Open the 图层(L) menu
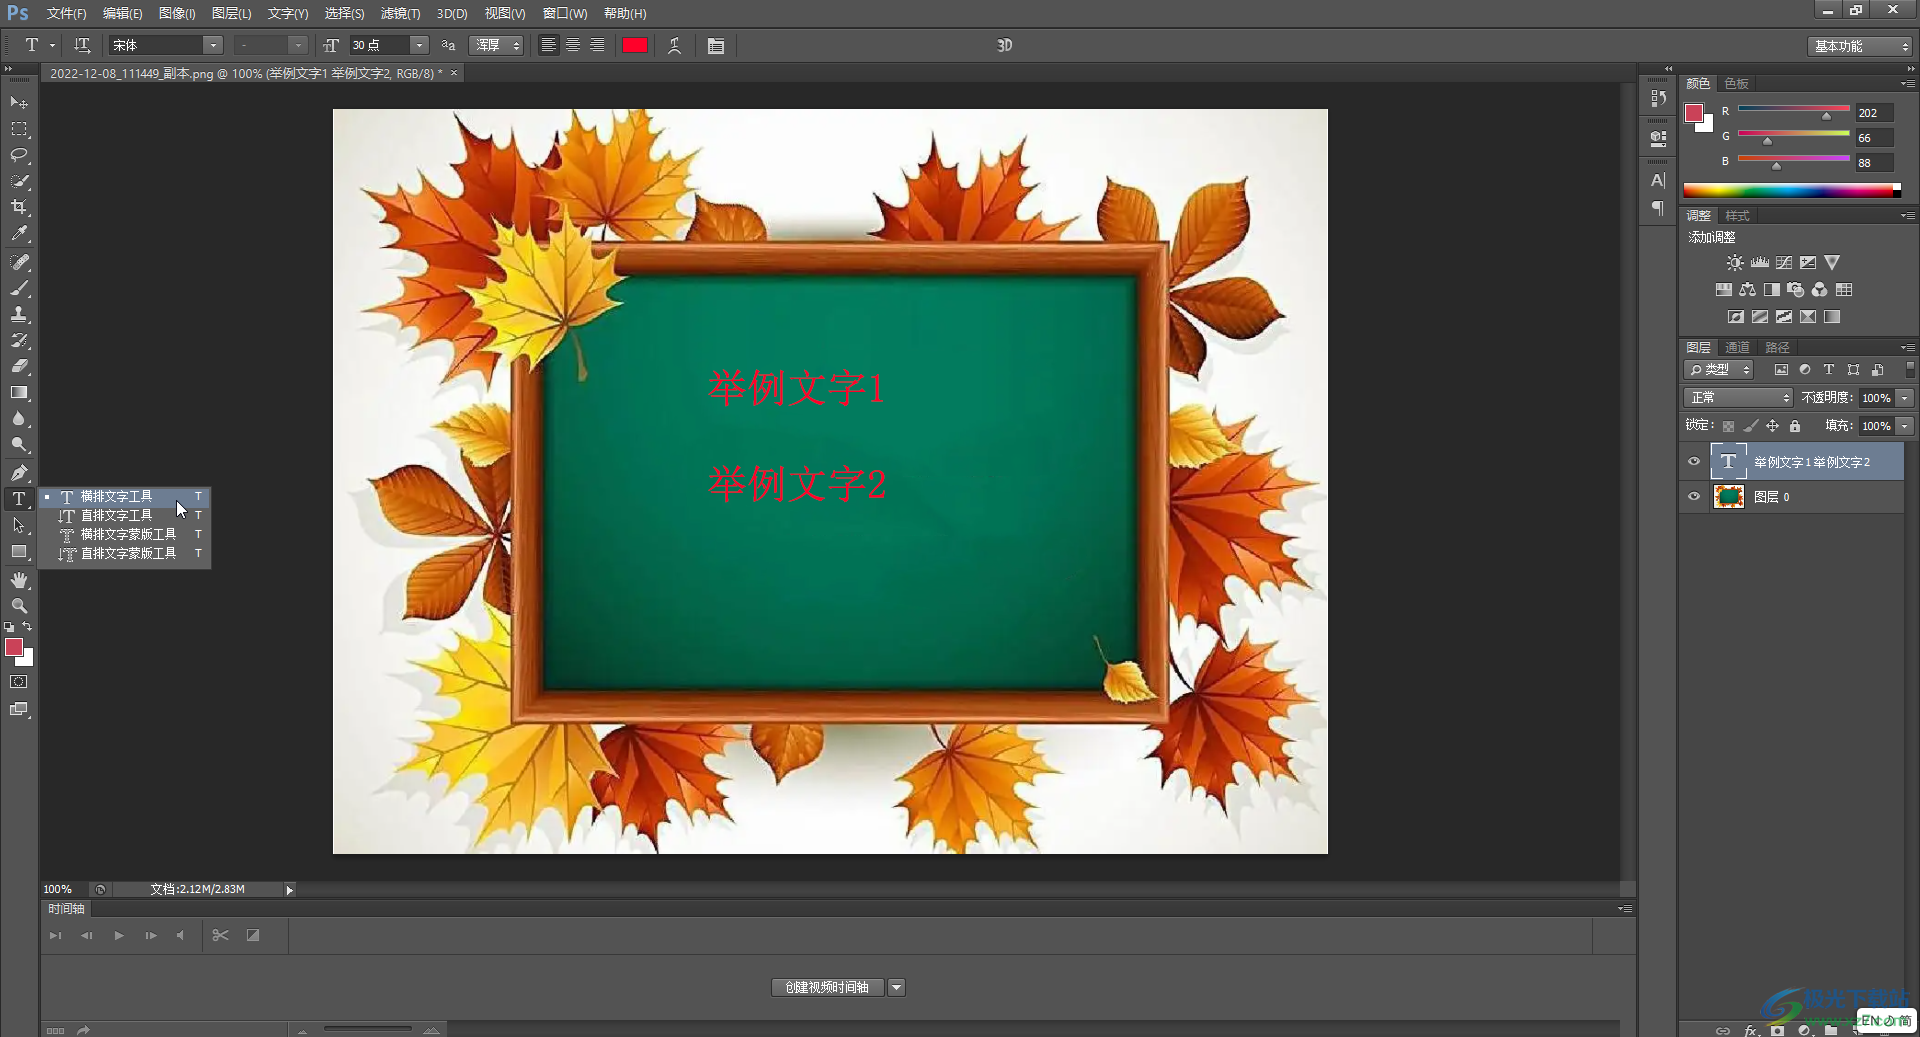 (231, 13)
